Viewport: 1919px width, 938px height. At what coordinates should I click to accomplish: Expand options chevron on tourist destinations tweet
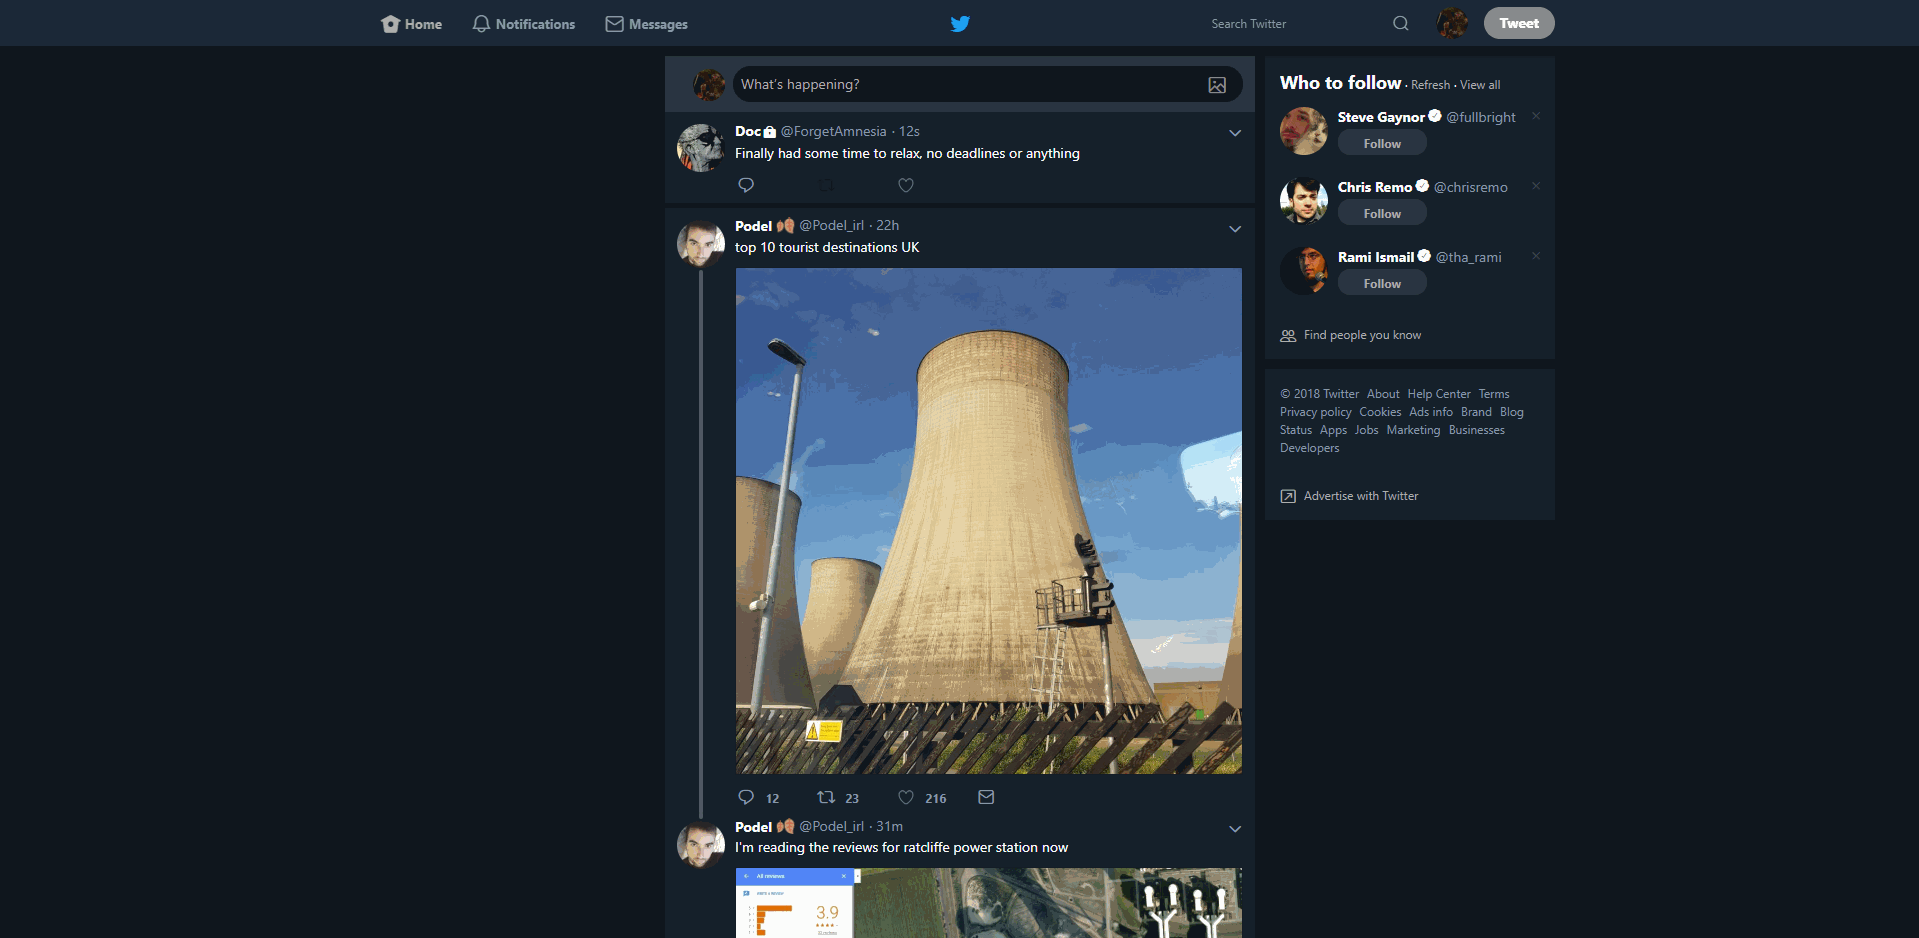tap(1235, 229)
